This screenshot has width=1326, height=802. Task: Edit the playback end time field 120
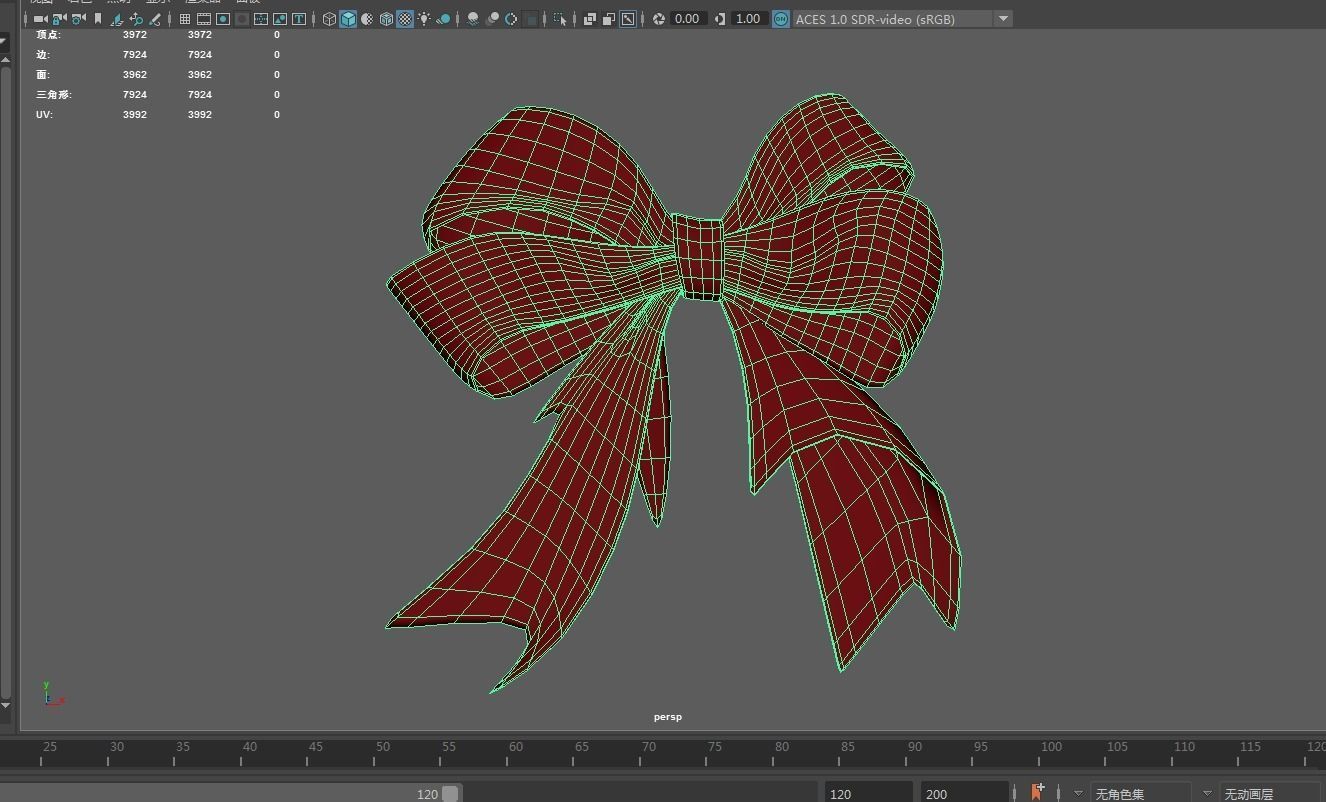coord(868,794)
